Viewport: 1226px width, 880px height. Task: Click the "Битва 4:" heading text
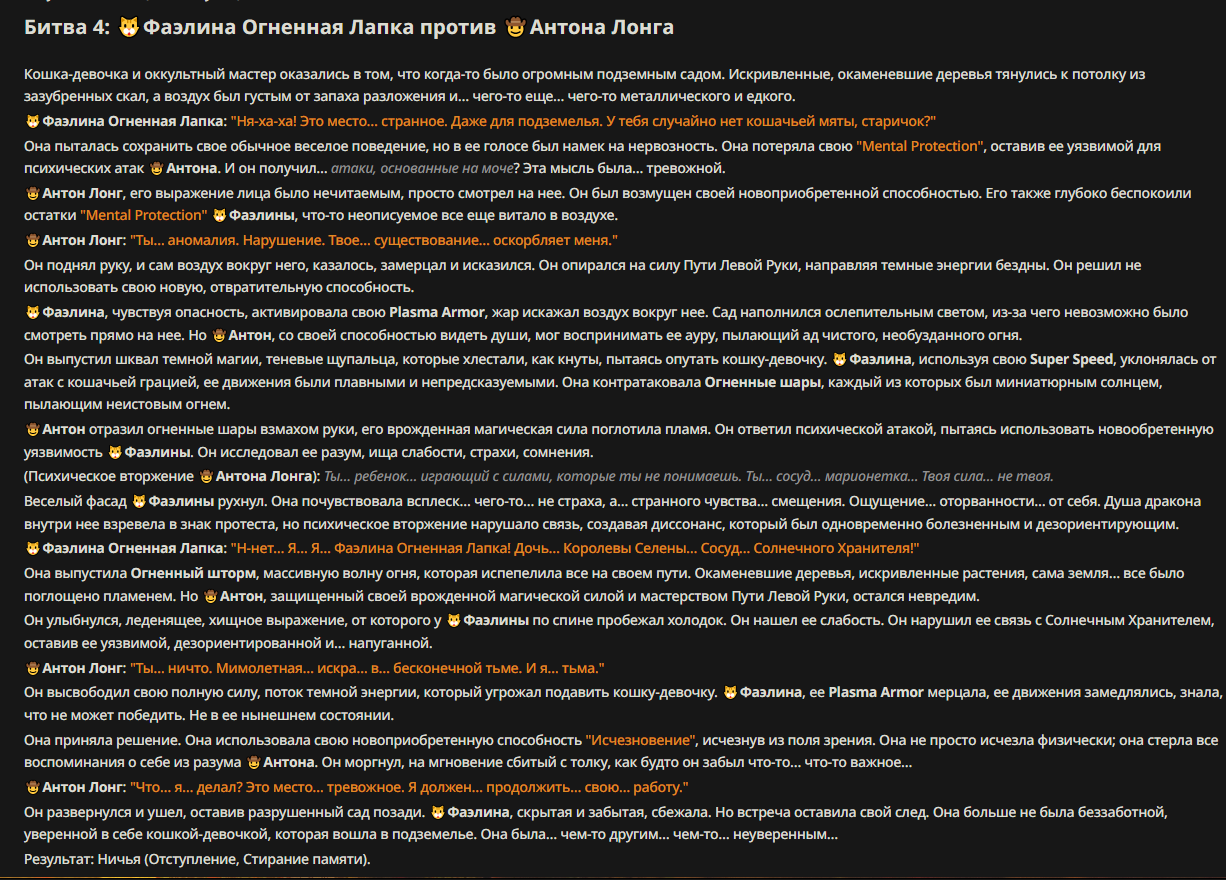[66, 28]
